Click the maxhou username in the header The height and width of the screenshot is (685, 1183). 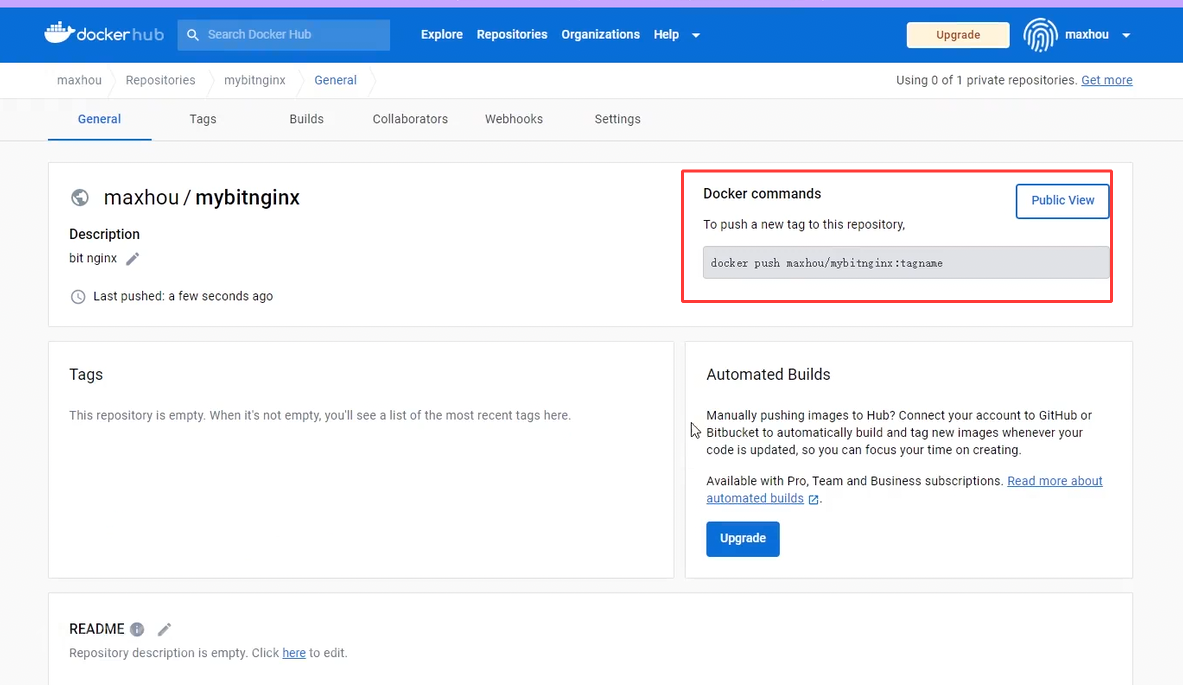1087,35
